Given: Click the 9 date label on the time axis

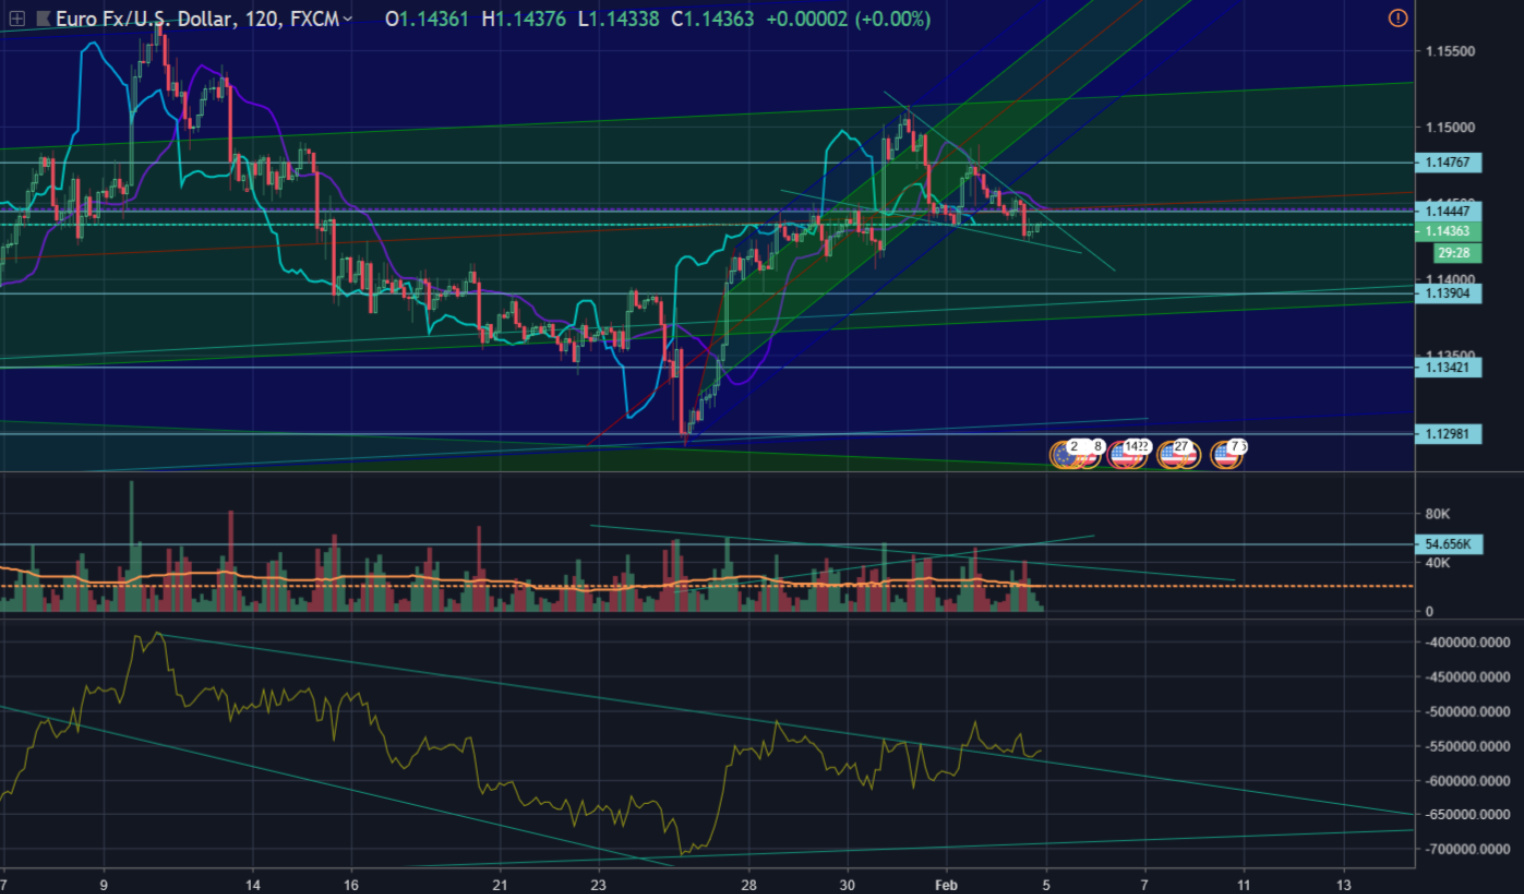Looking at the screenshot, I should tap(104, 885).
